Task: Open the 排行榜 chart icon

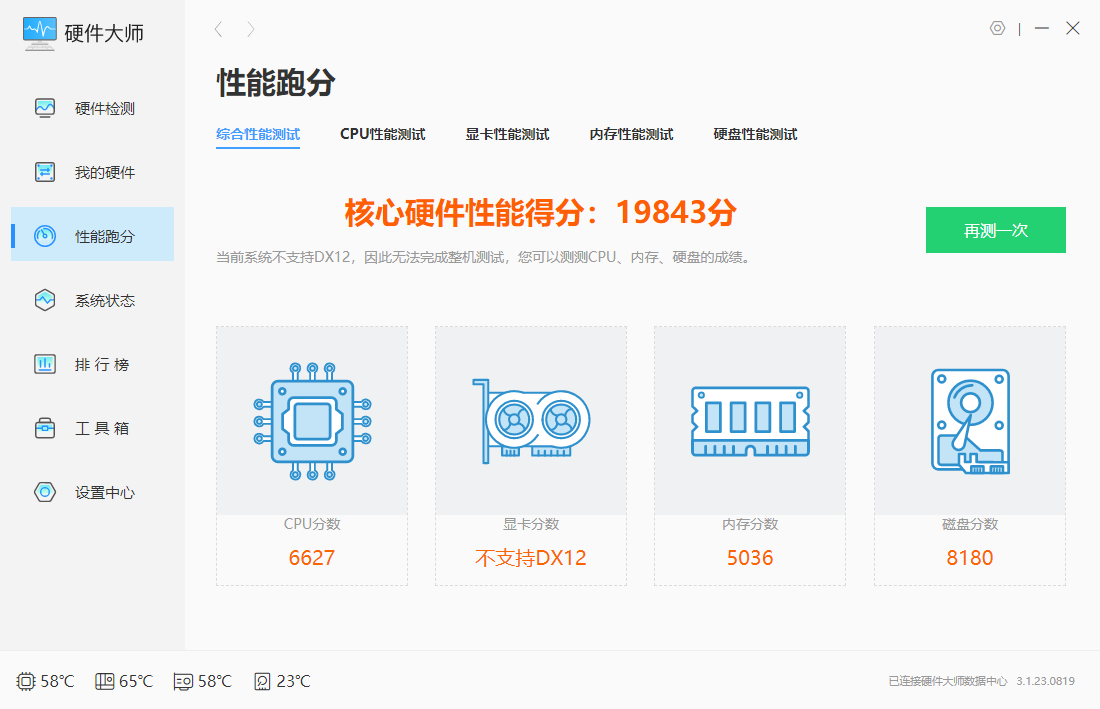Action: (45, 364)
